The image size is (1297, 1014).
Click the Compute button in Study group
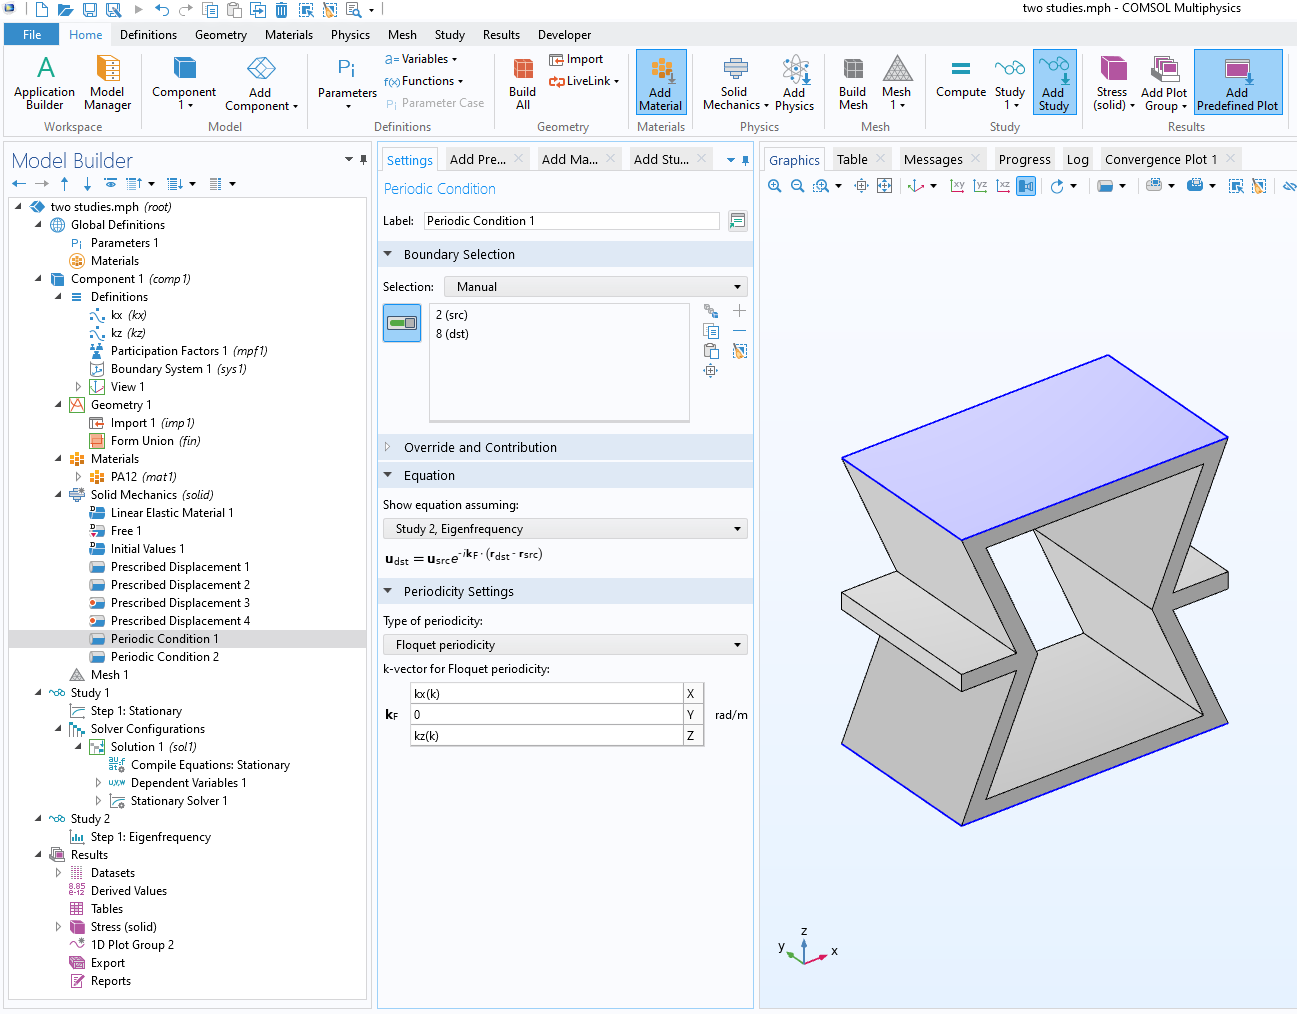coord(960,80)
